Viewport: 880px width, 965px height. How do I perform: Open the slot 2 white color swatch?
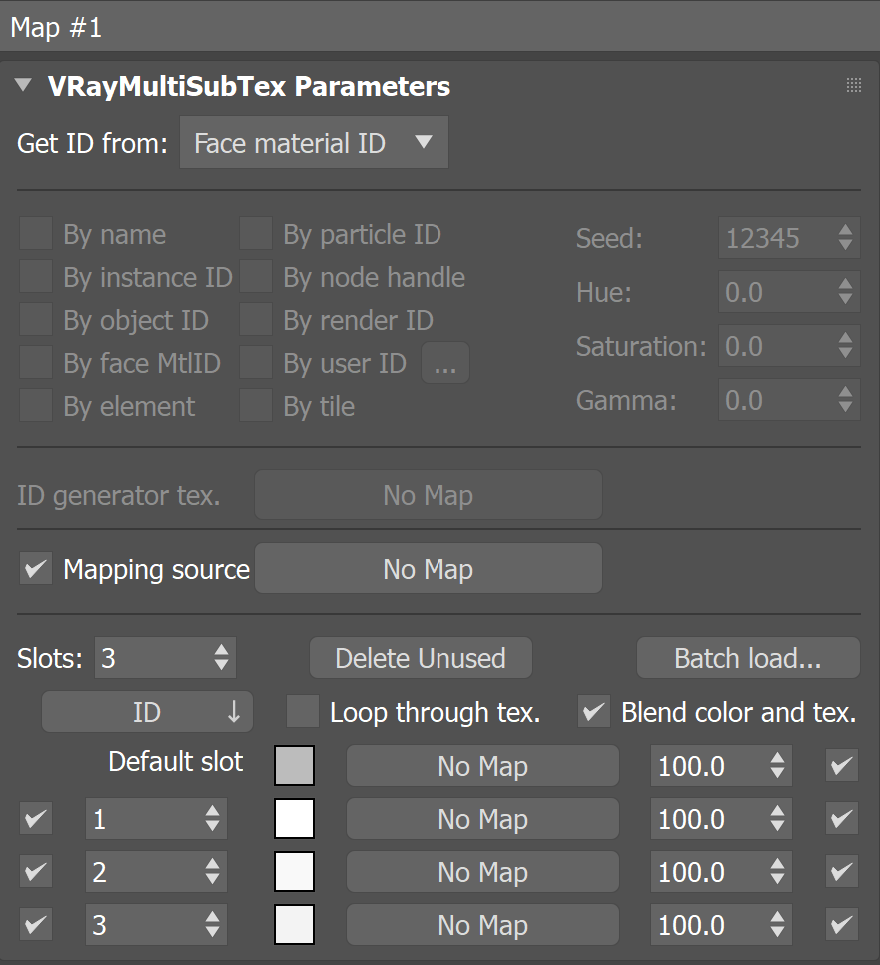click(x=294, y=871)
